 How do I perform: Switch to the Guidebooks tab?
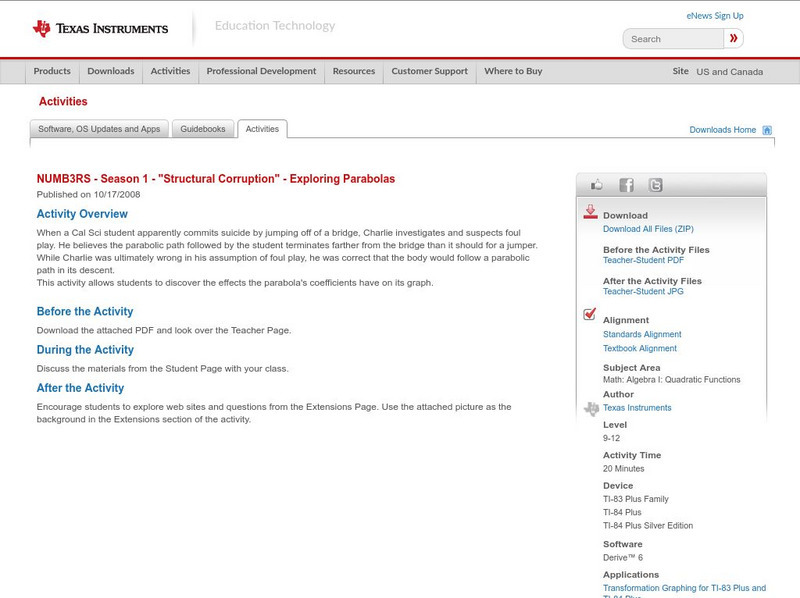click(x=203, y=129)
